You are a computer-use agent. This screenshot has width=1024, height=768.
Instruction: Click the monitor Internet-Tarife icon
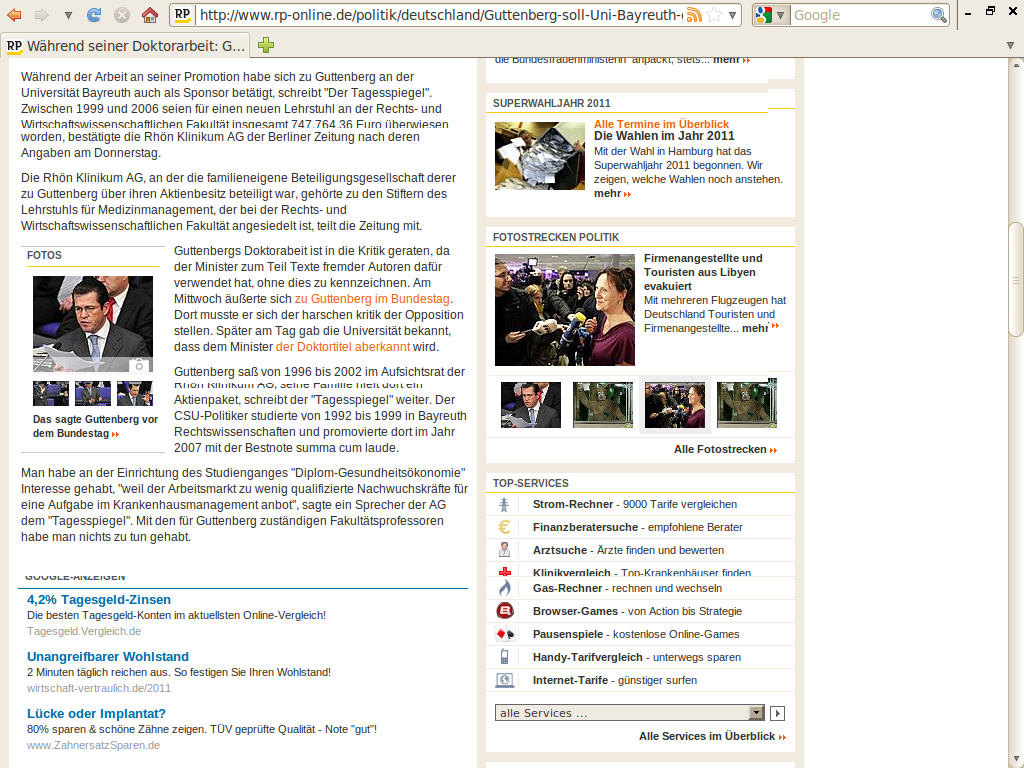(504, 680)
